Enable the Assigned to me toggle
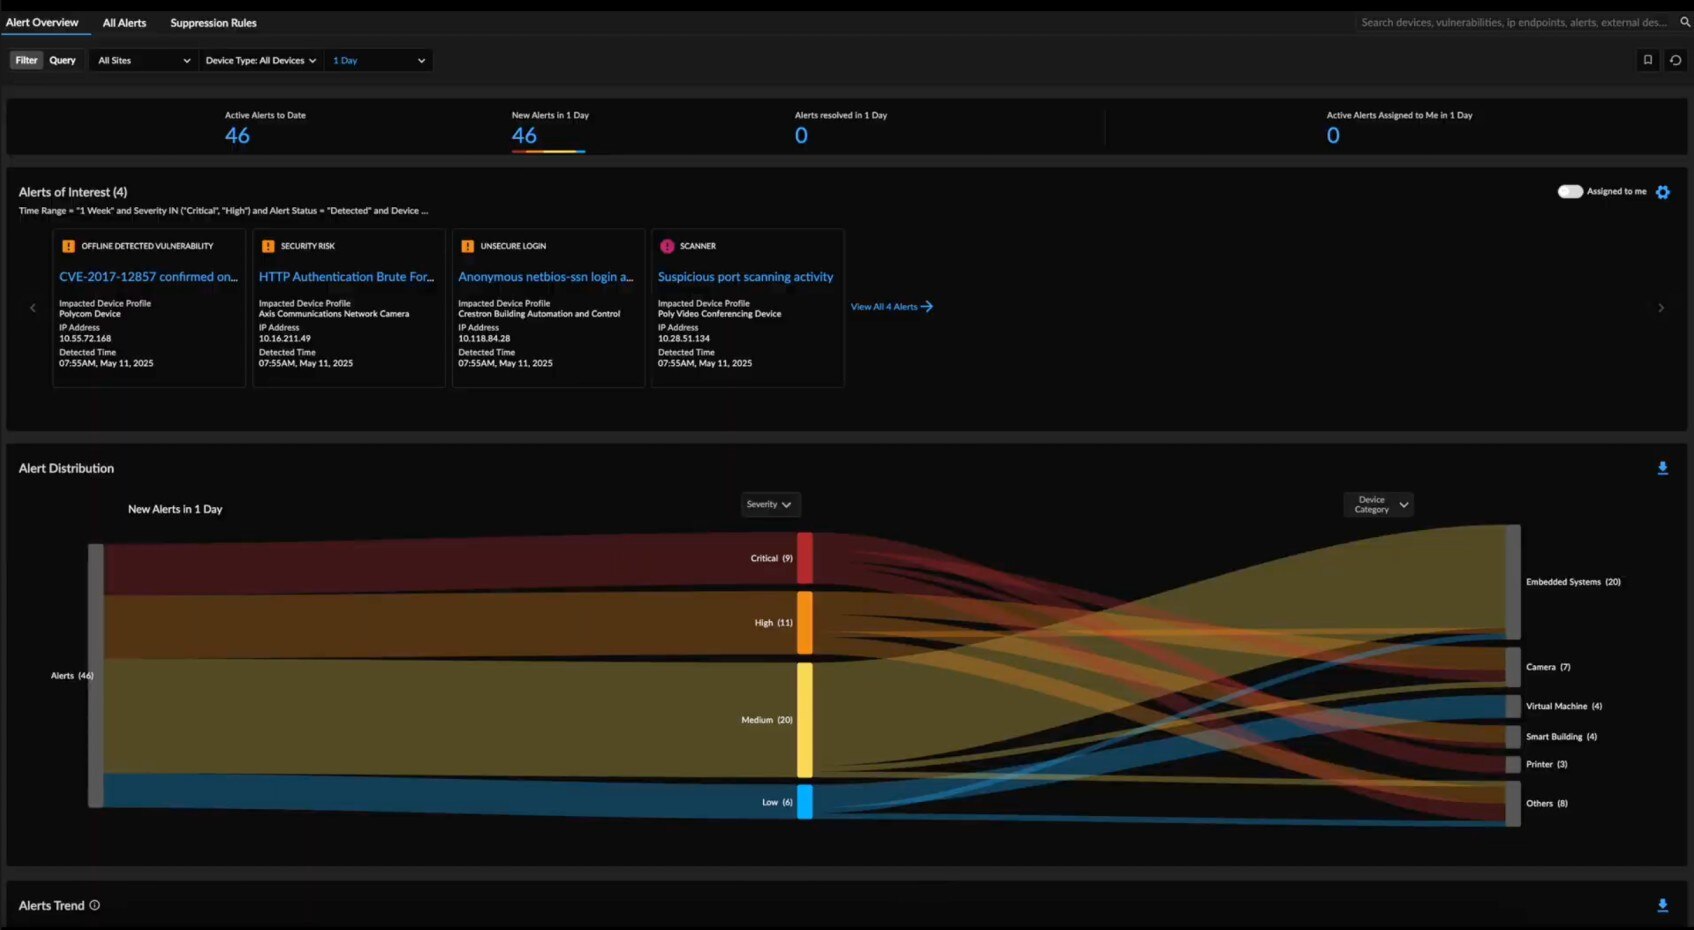 (x=1570, y=191)
